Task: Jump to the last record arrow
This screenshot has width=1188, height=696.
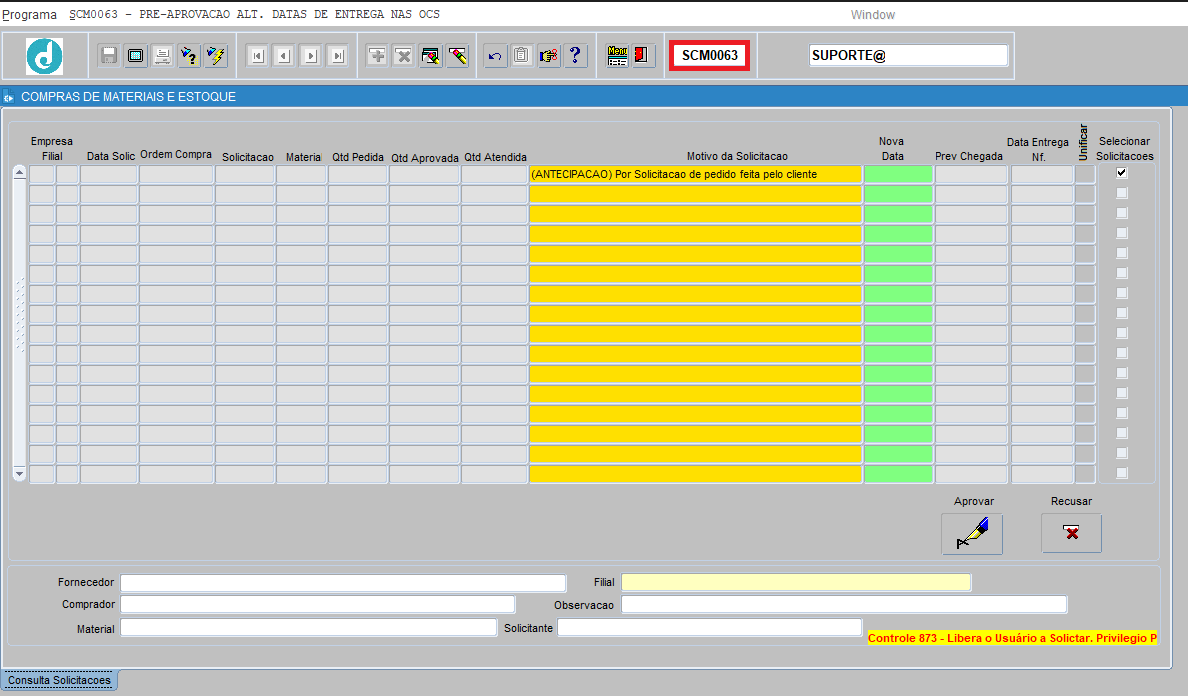Action: 338,55
